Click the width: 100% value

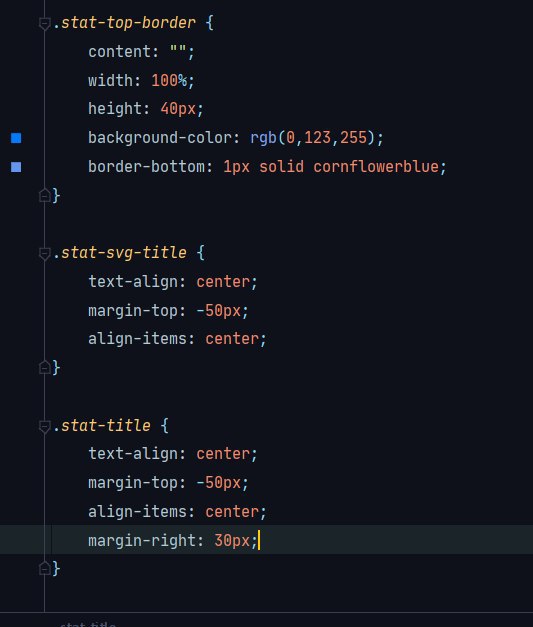click(169, 81)
